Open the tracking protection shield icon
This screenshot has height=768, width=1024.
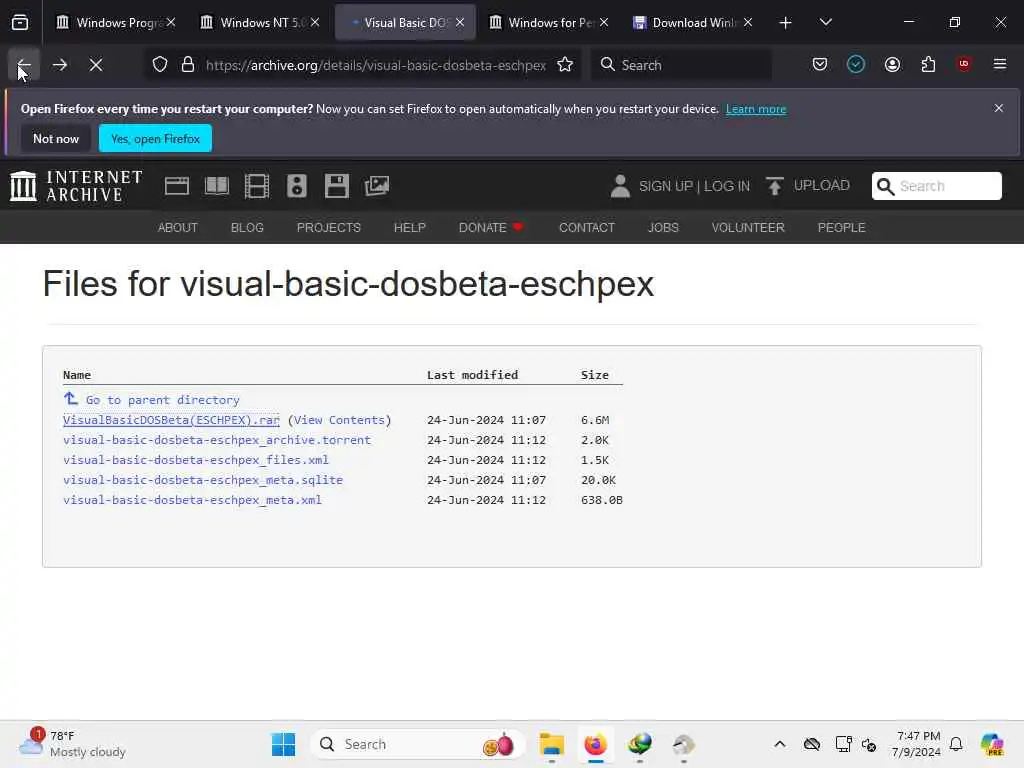click(160, 65)
